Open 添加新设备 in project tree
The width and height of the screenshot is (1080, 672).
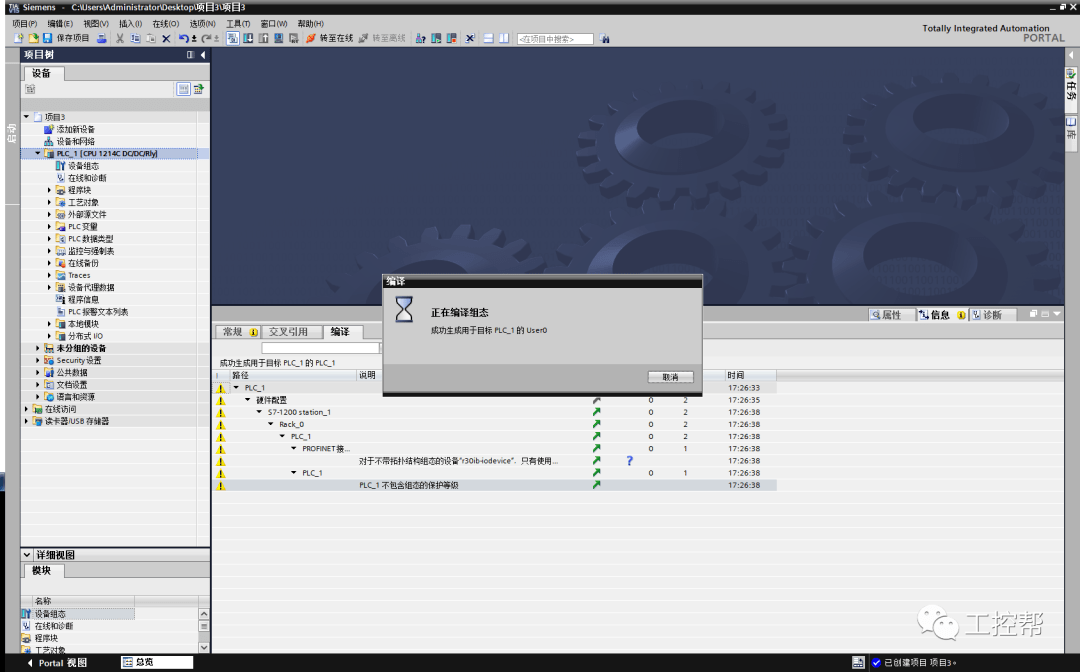pos(75,129)
